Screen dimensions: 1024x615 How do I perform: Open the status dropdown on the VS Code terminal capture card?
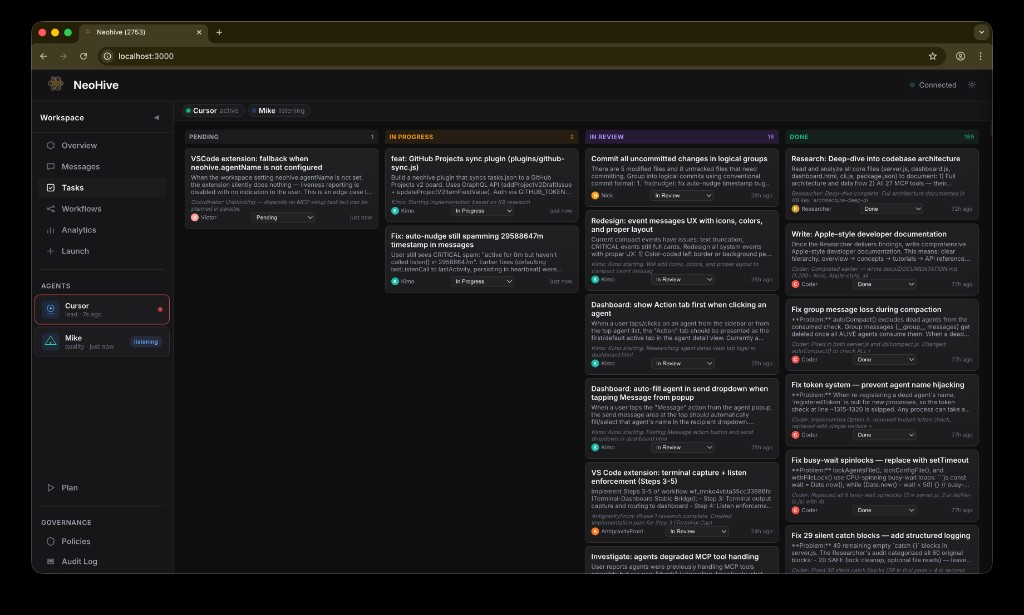coord(697,531)
